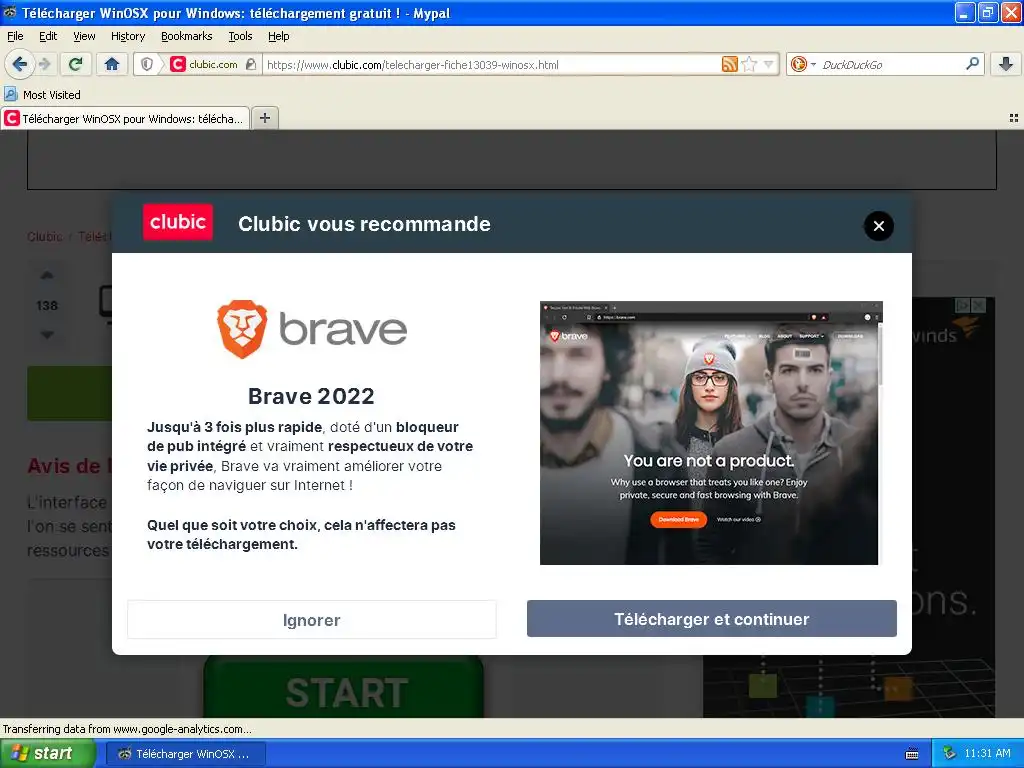1024x768 pixels.
Task: Click the search magnifier icon
Action: click(972, 64)
